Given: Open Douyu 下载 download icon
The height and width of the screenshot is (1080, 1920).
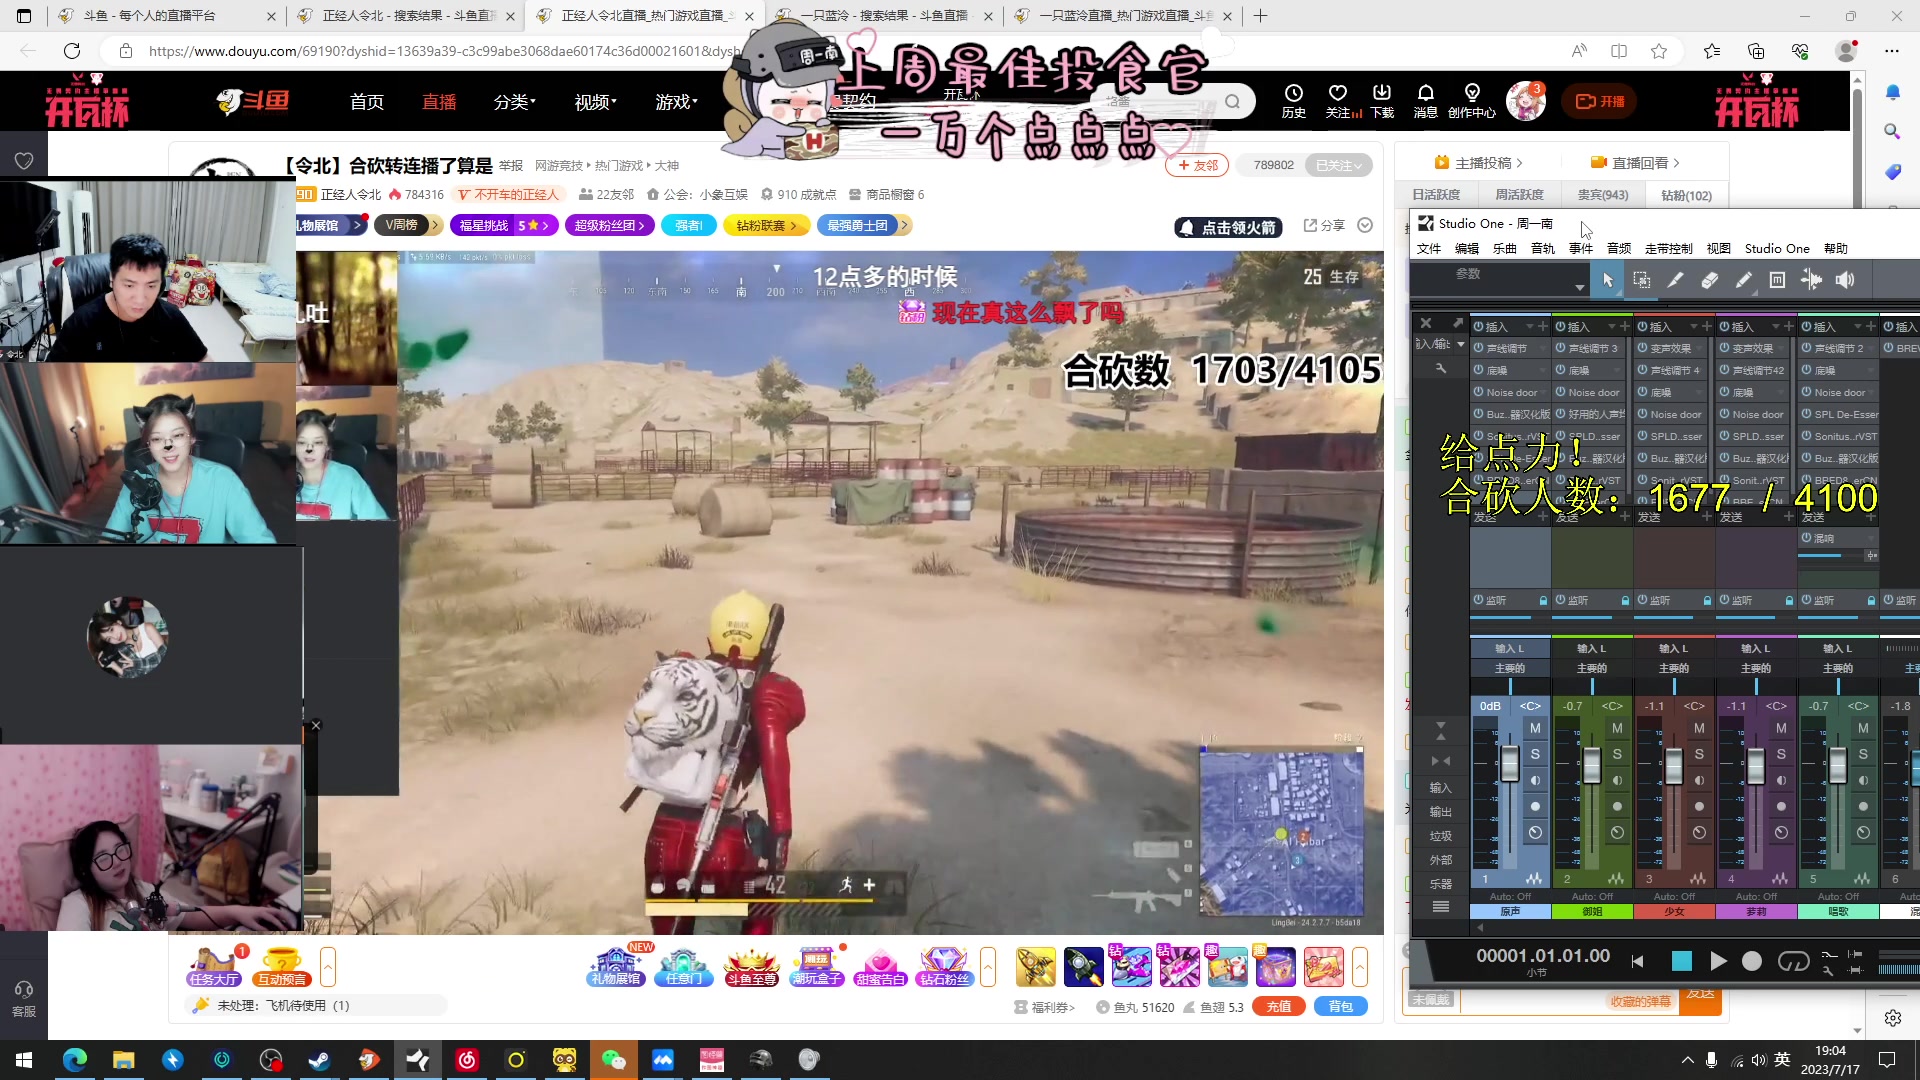Looking at the screenshot, I should [x=1382, y=101].
